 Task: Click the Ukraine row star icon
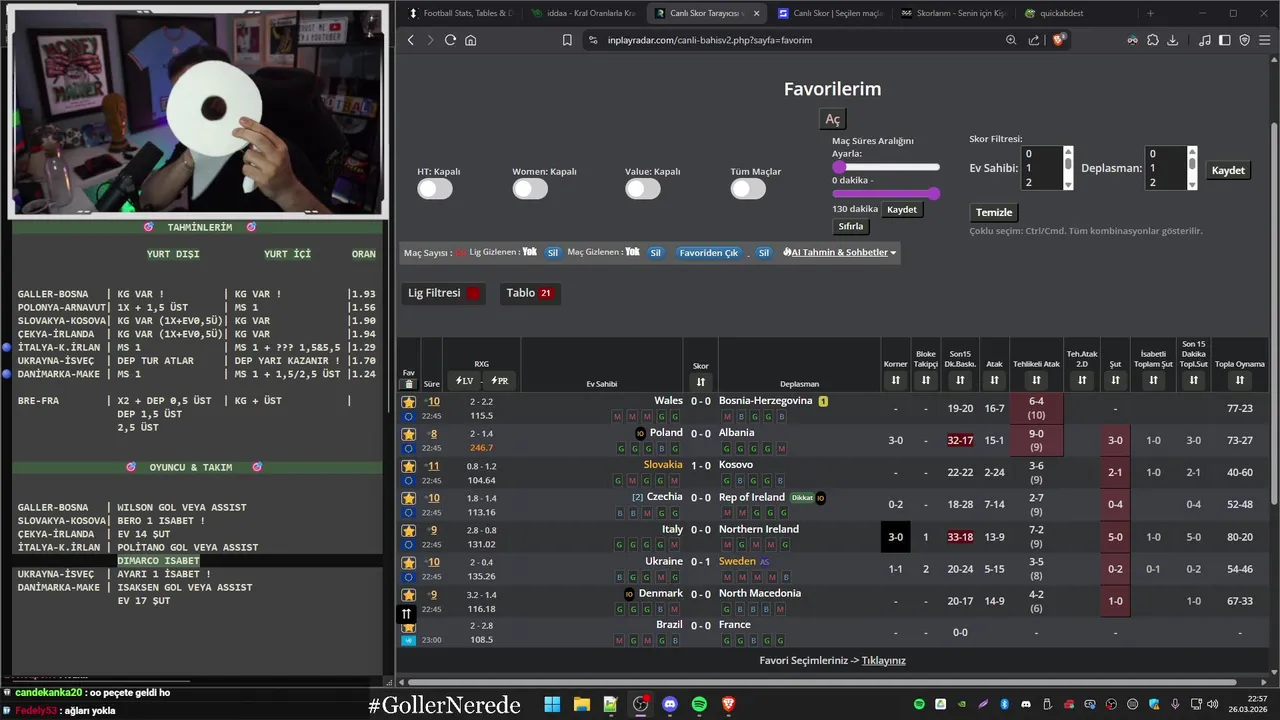pos(408,562)
